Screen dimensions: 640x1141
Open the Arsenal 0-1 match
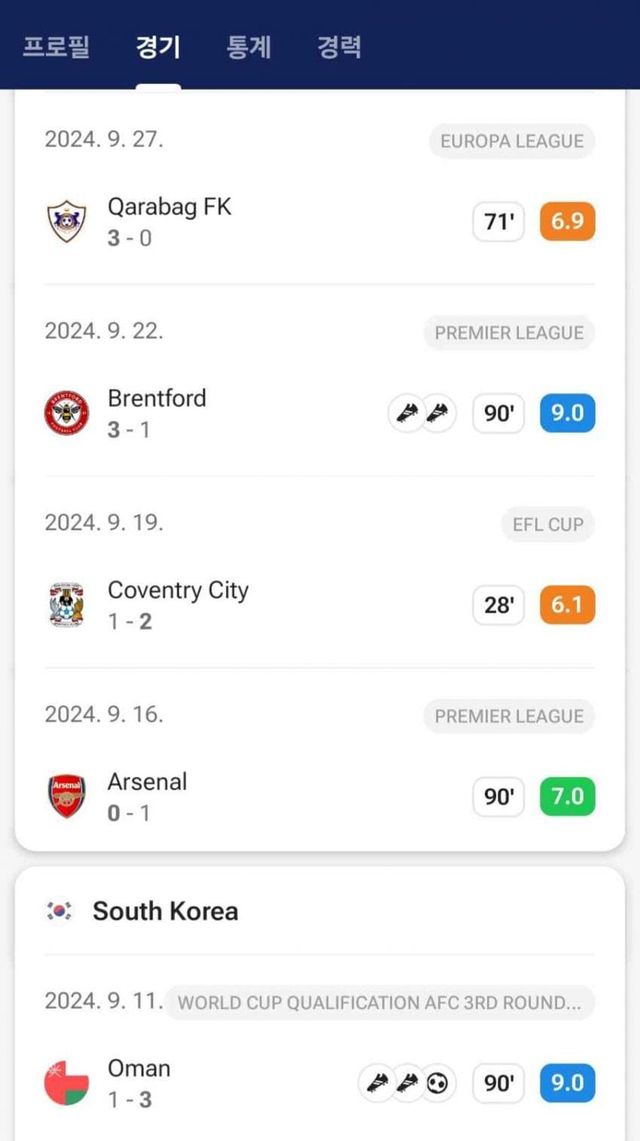tap(250, 797)
